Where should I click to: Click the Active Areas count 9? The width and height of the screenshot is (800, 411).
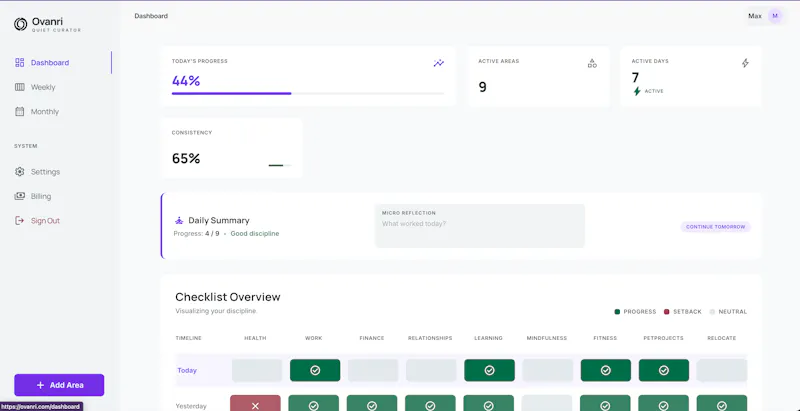(483, 87)
